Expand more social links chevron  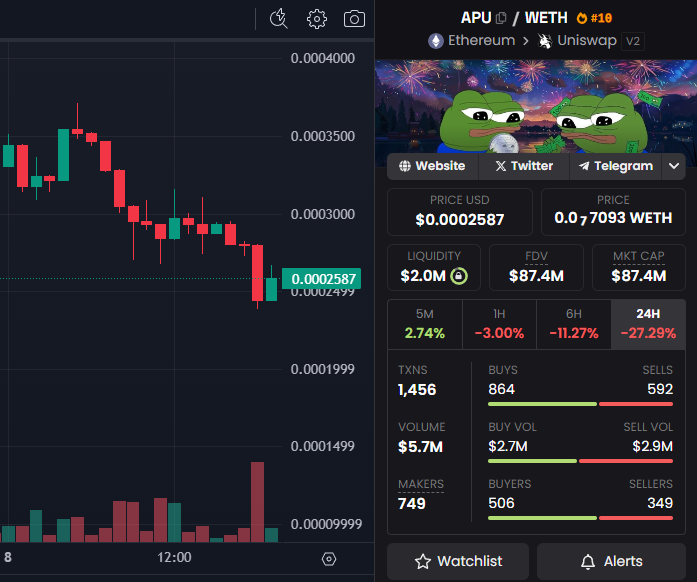coord(673,166)
